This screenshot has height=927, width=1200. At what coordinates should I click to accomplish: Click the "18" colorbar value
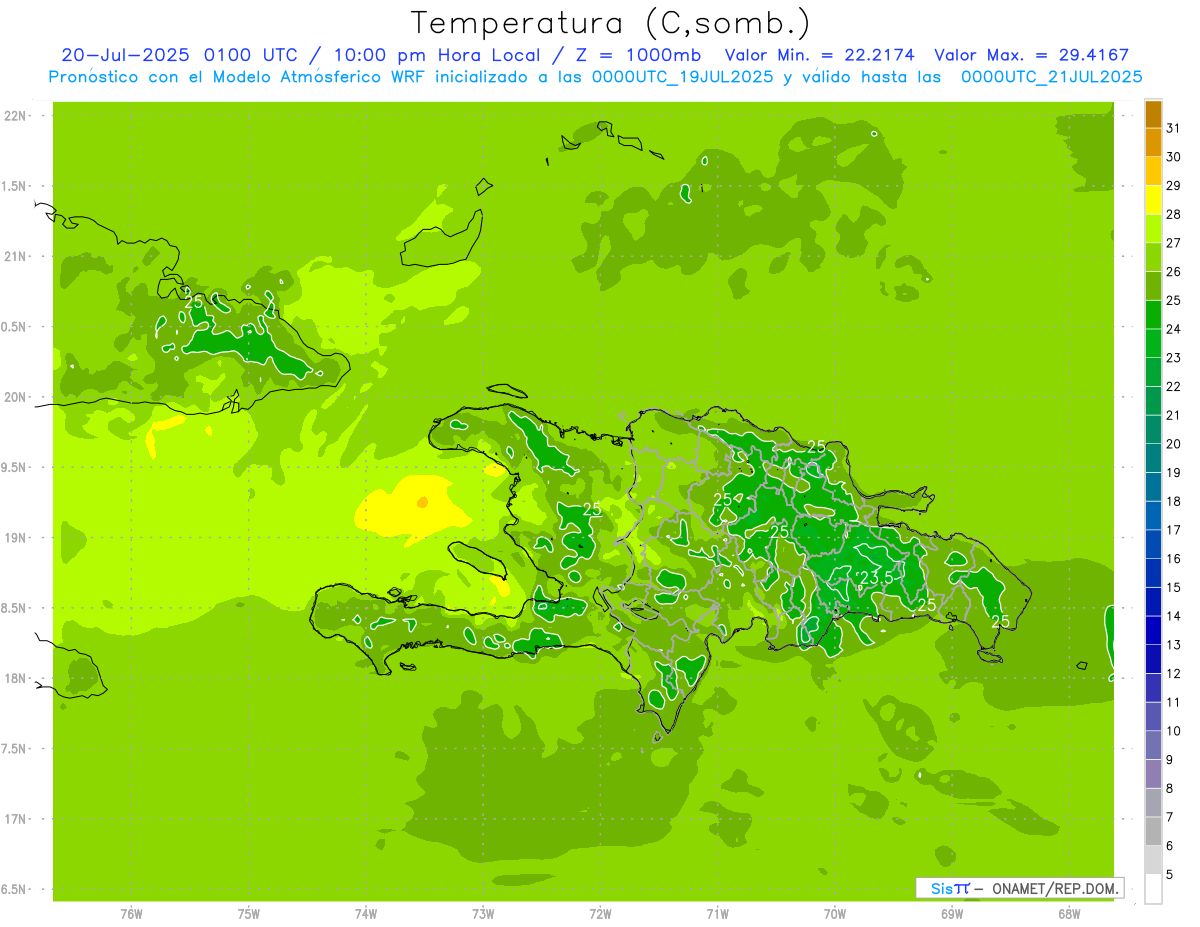pos(1174,502)
